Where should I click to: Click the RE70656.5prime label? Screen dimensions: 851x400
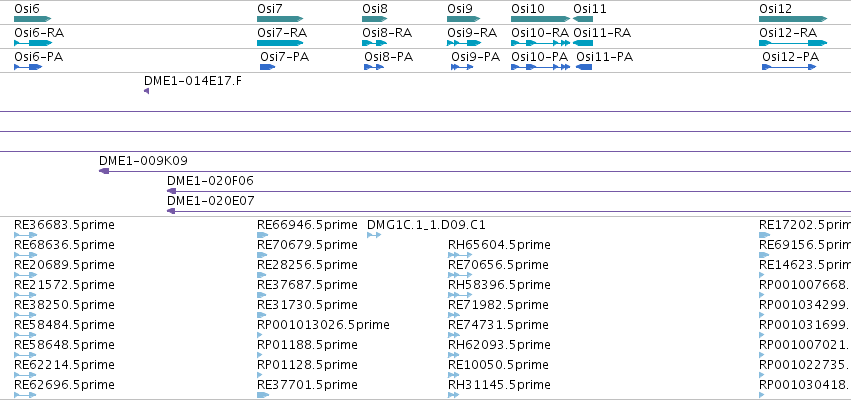pos(498,265)
